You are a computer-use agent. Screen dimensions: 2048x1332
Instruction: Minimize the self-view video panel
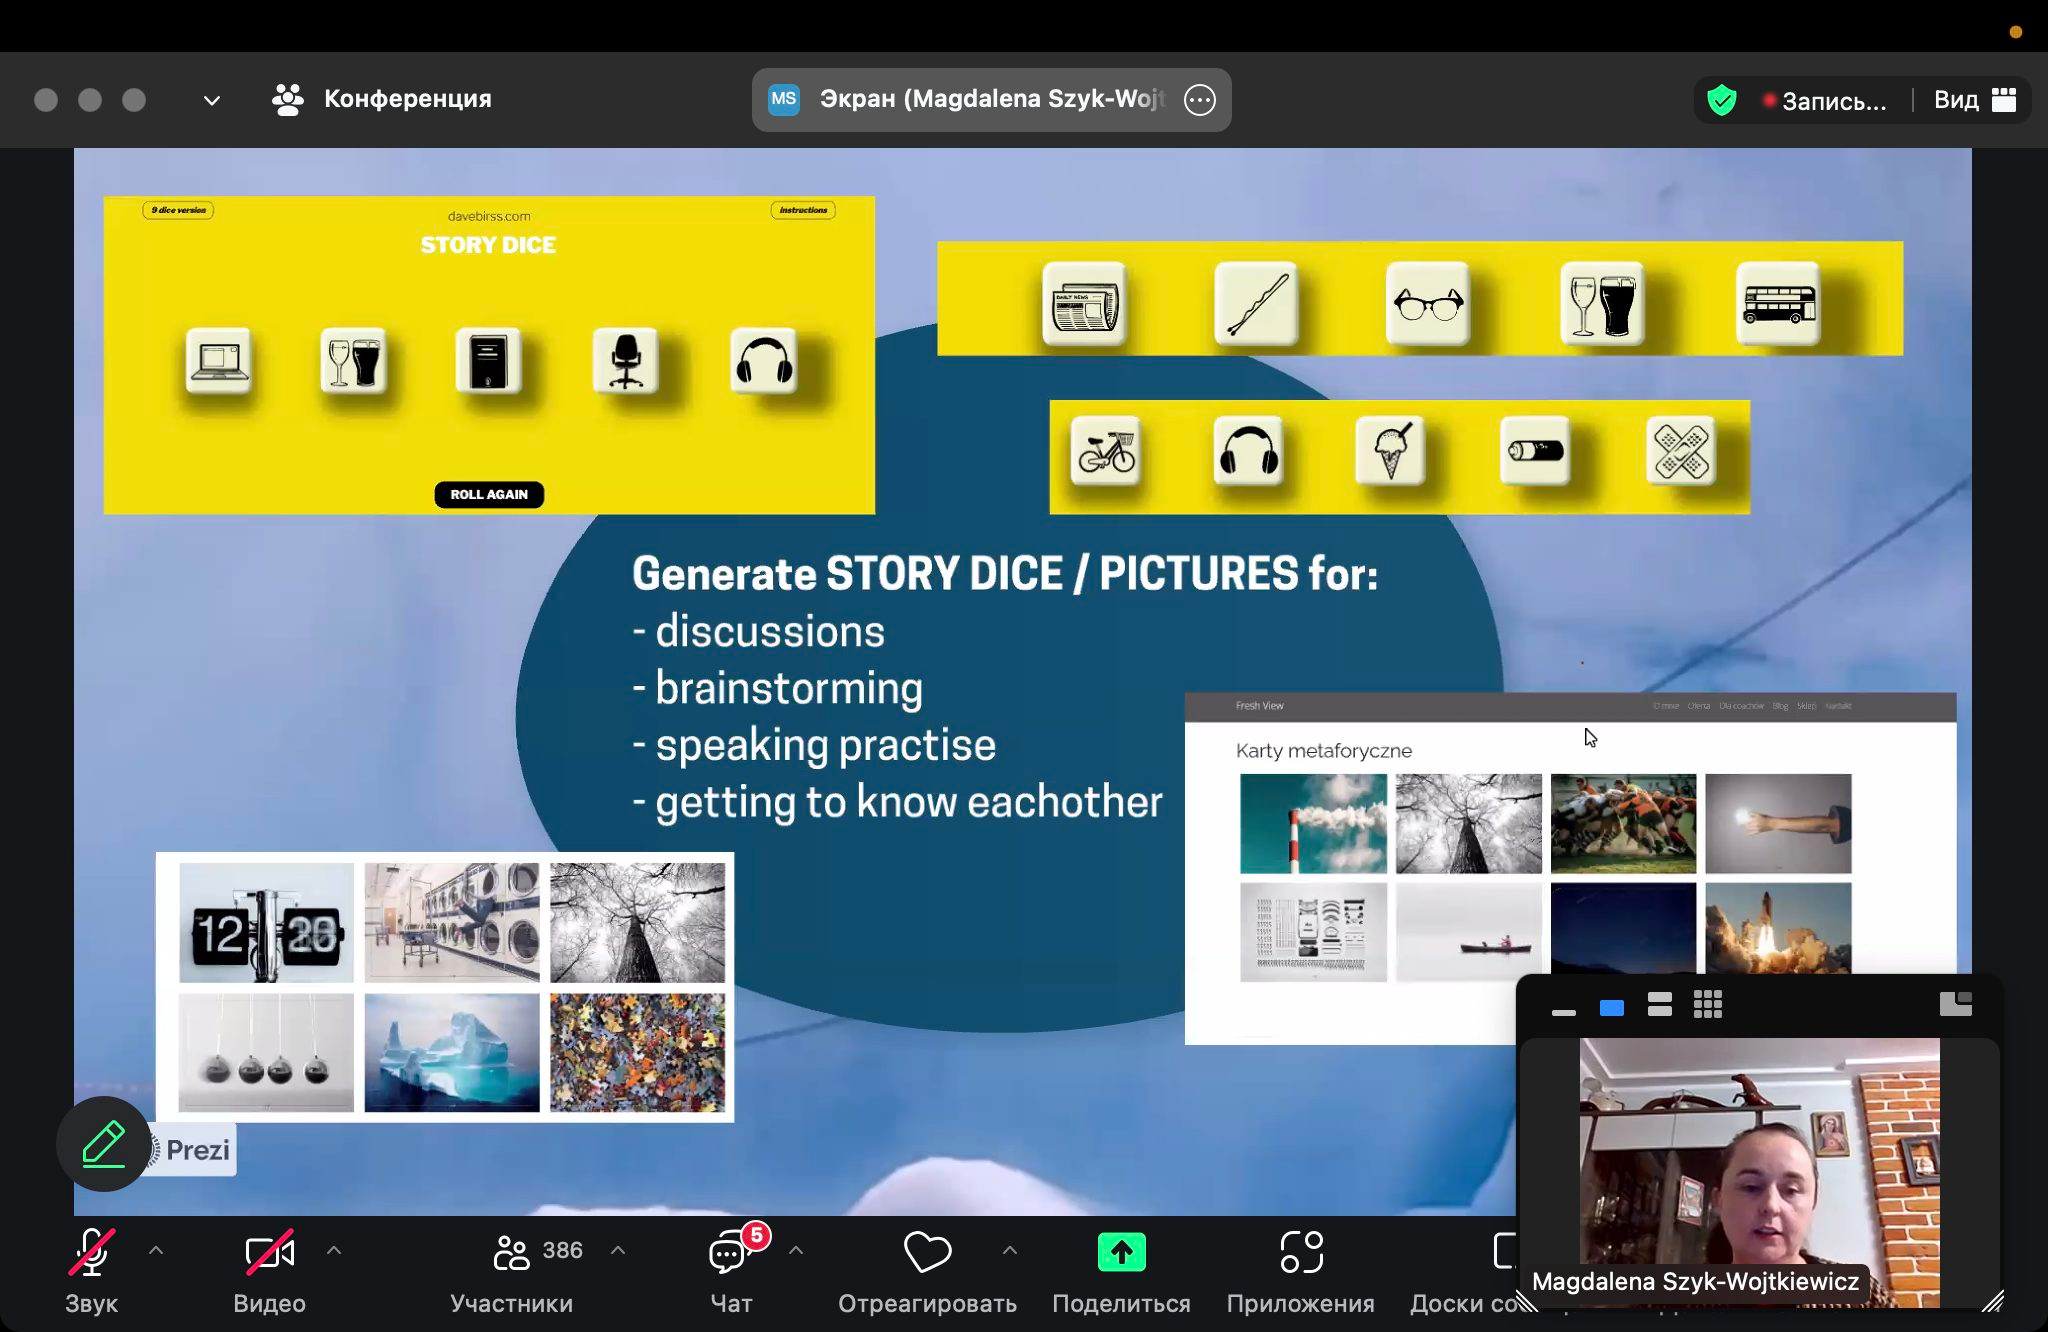pos(1563,1012)
